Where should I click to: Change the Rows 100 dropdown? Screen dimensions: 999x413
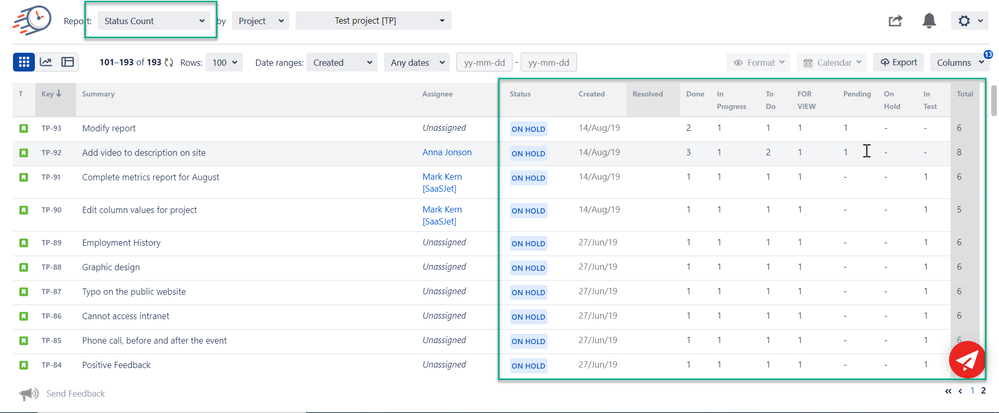(224, 62)
